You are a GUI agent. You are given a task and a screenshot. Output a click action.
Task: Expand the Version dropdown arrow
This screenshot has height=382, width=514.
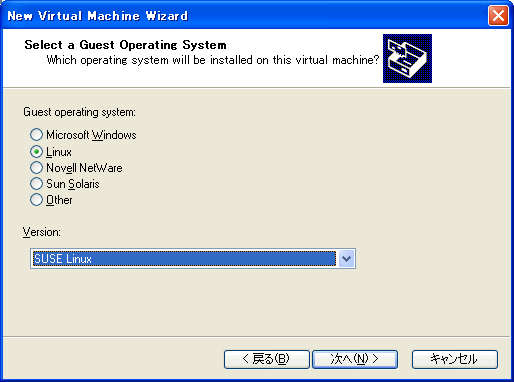pyautogui.click(x=347, y=259)
